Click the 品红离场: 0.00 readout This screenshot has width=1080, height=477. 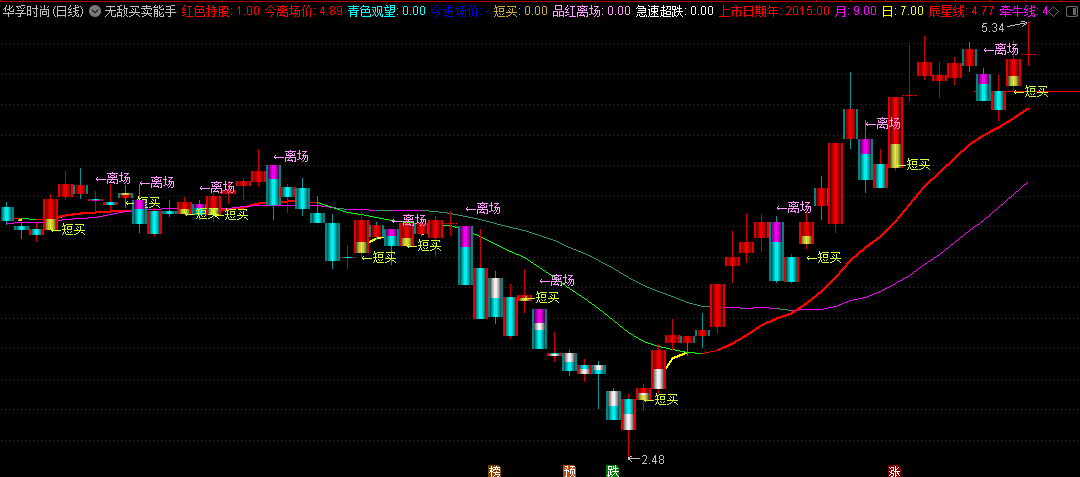point(592,11)
